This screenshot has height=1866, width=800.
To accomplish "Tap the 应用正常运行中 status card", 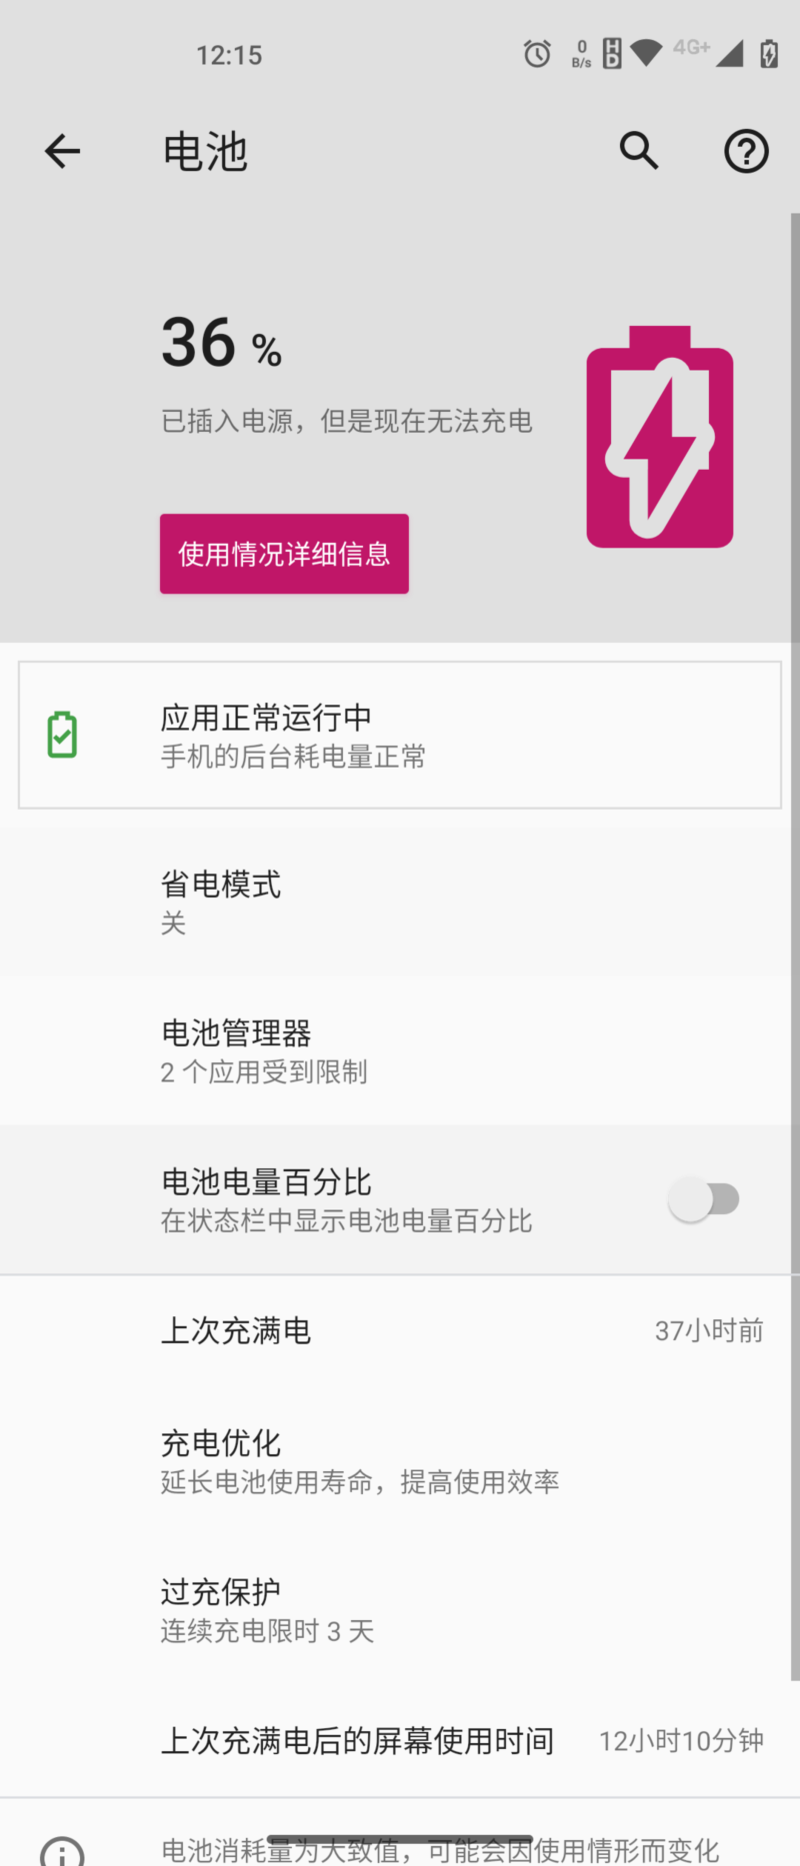I will pos(400,735).
